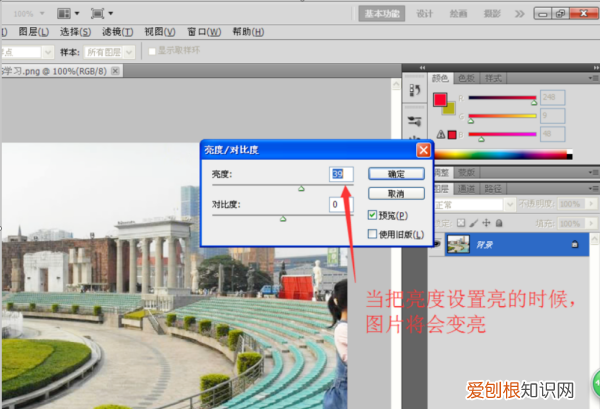Click the gamut warning triangle icon
Viewport: 600px width, 409px height.
441,134
